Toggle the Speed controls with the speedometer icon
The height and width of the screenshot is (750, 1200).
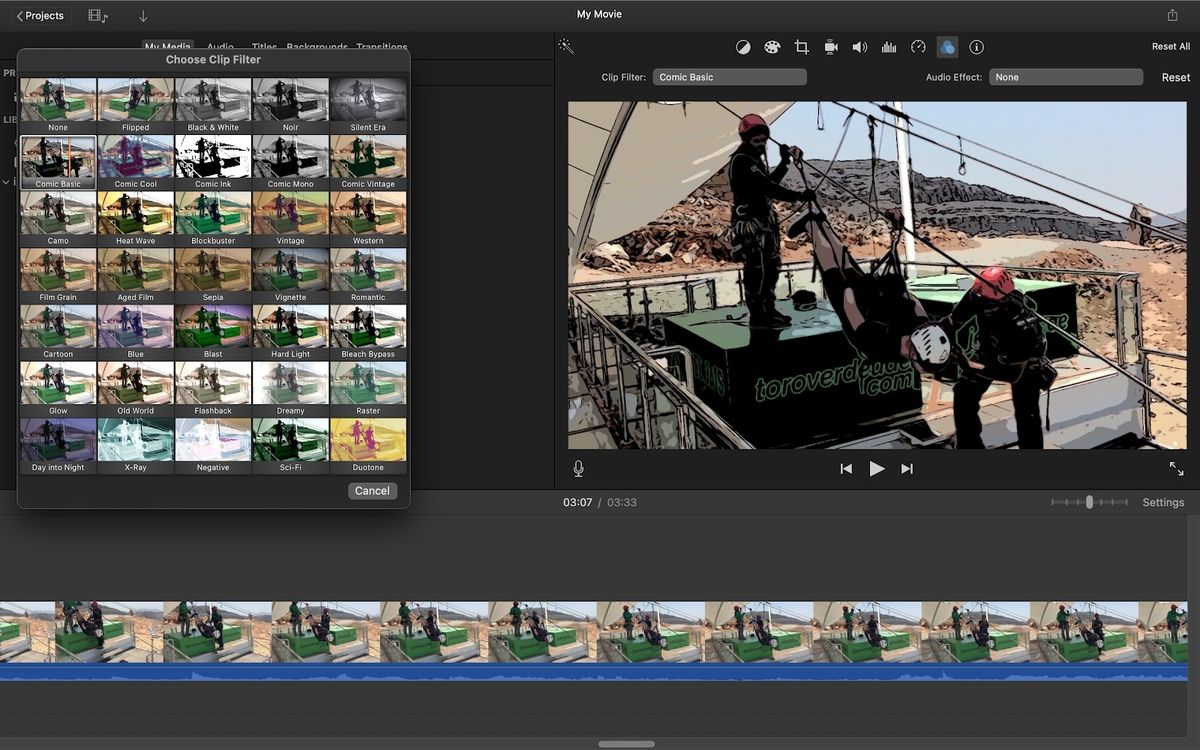[917, 46]
